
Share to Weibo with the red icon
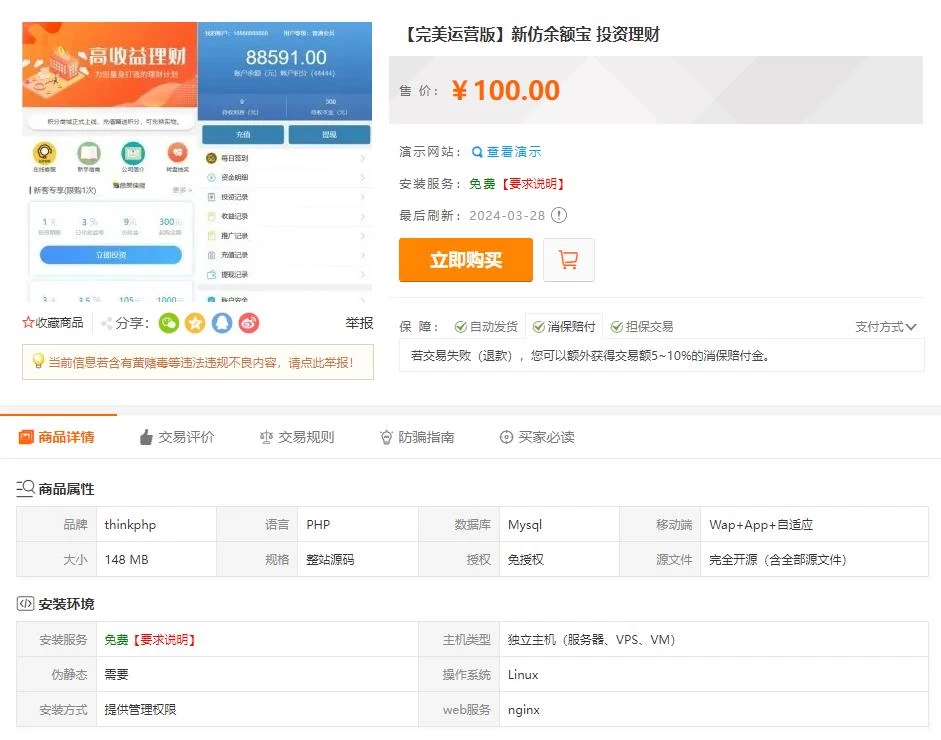(x=248, y=322)
